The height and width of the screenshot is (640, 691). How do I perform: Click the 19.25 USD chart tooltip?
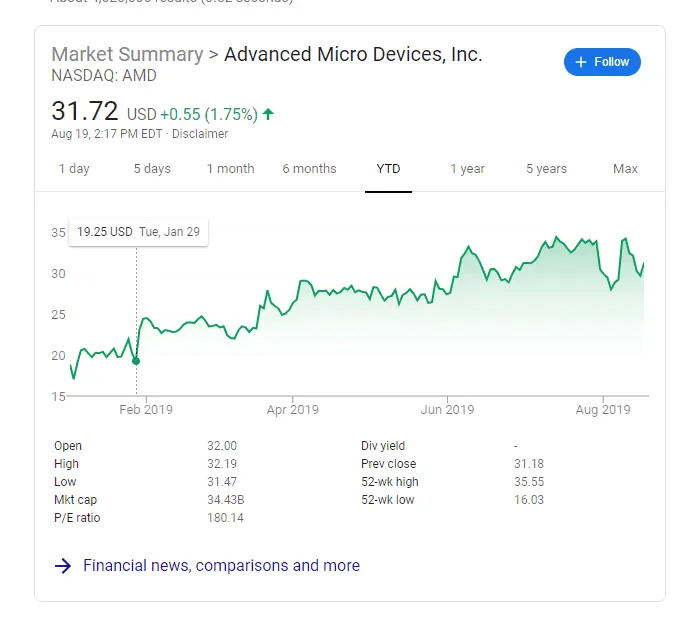coord(138,232)
